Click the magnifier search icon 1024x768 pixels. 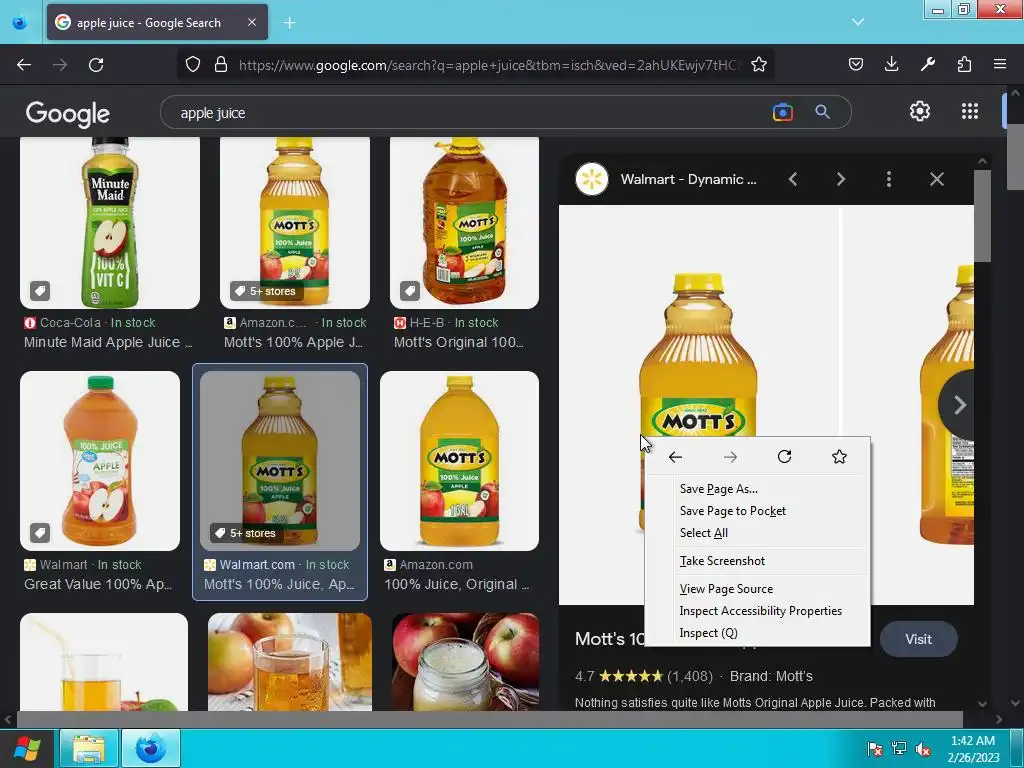[x=822, y=112]
